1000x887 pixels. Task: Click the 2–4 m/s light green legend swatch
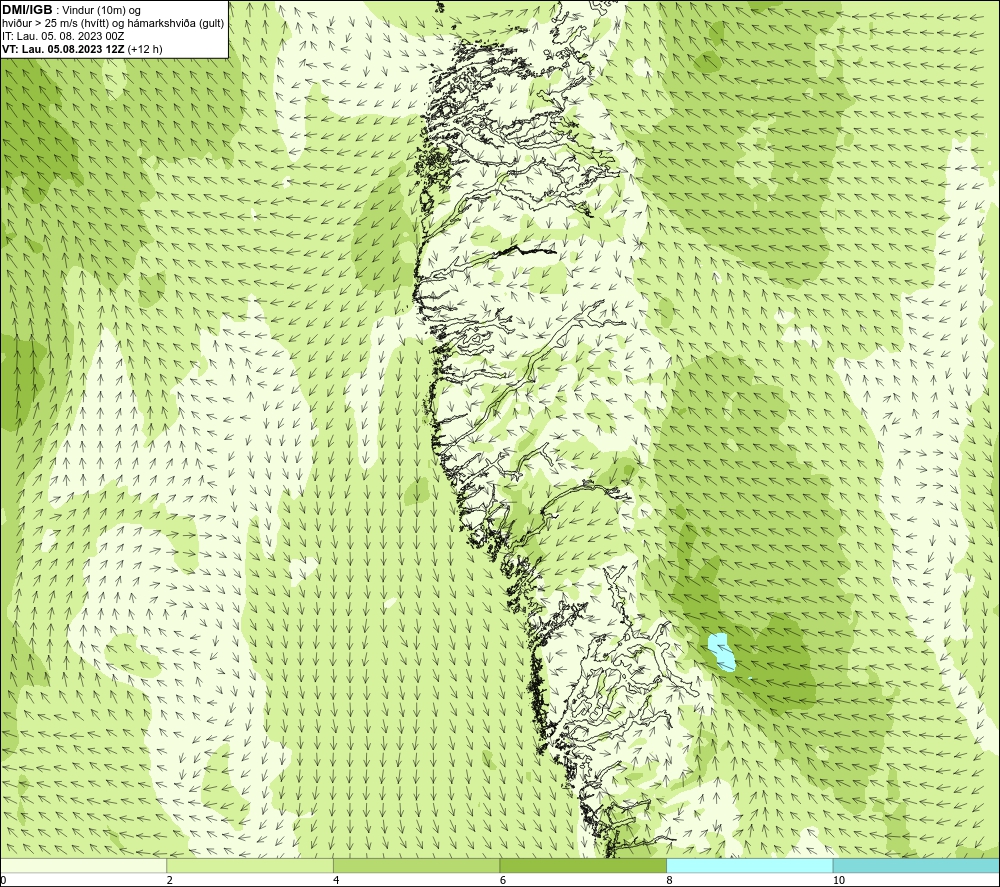click(x=250, y=865)
